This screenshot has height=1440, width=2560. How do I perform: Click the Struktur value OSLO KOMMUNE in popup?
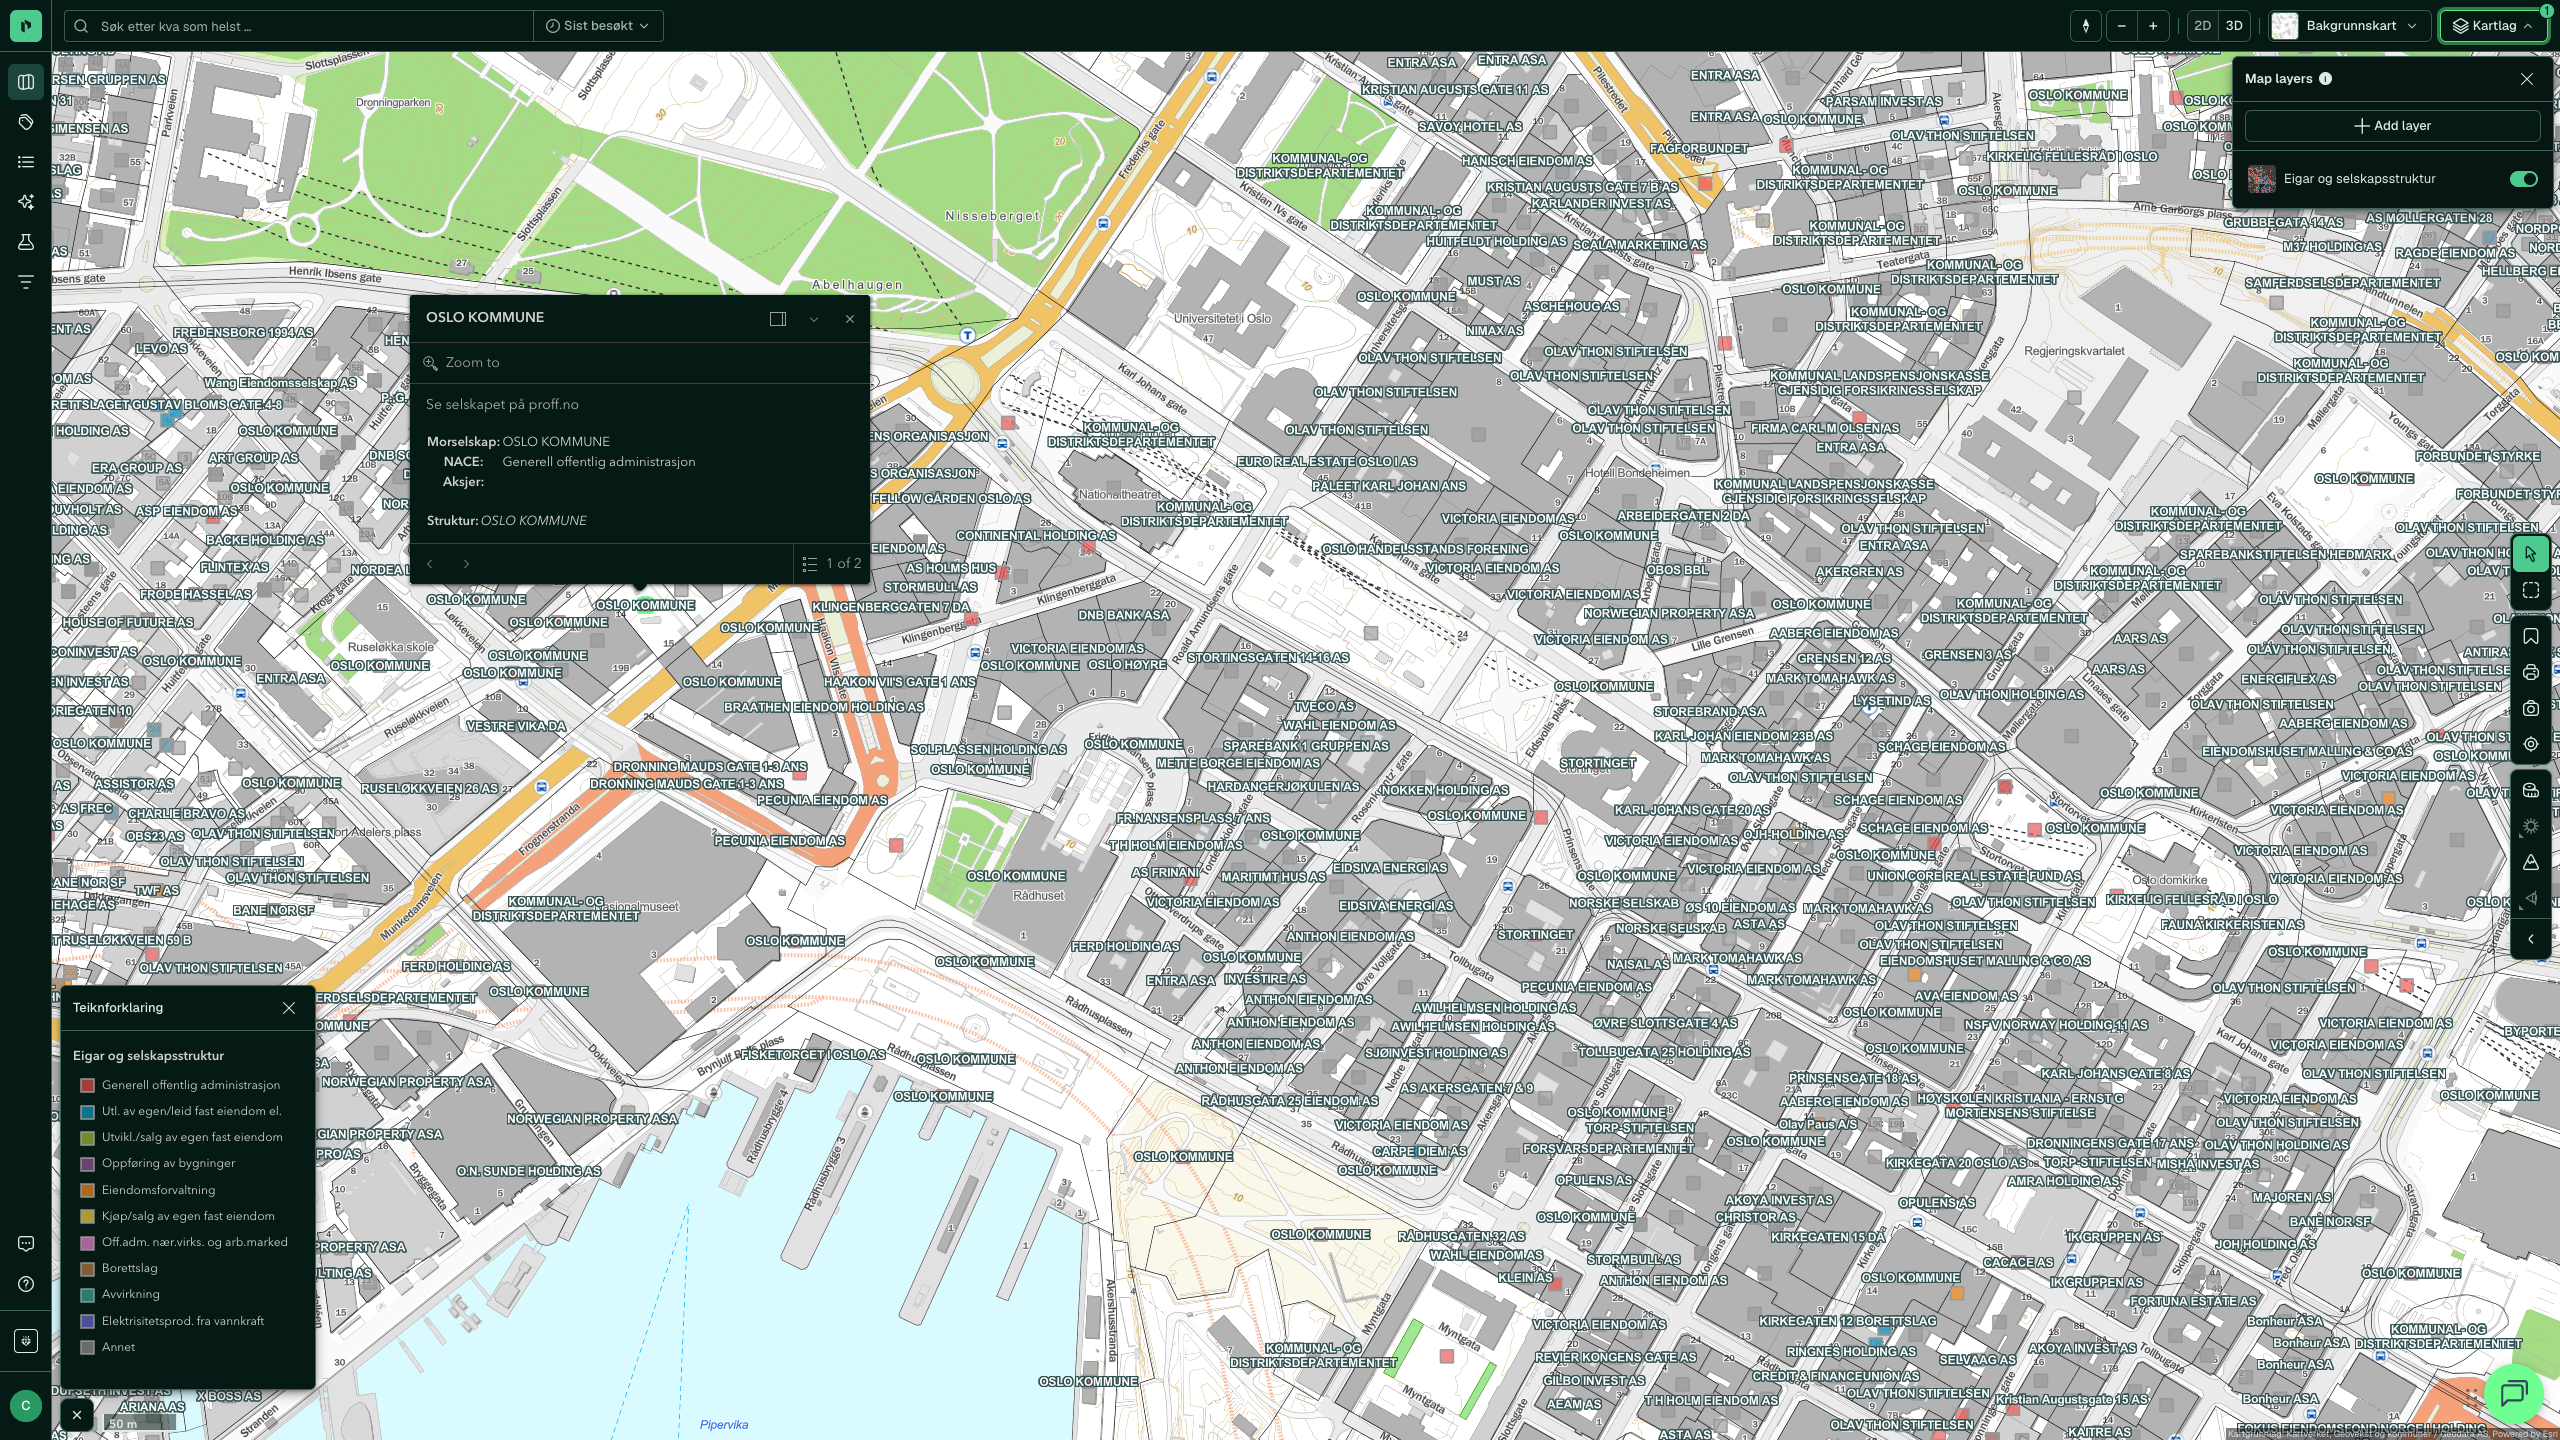534,521
